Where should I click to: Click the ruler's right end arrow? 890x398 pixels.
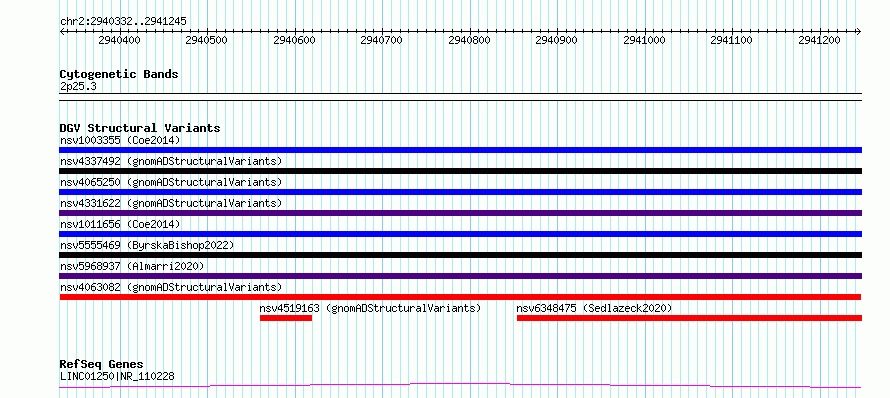point(859,31)
